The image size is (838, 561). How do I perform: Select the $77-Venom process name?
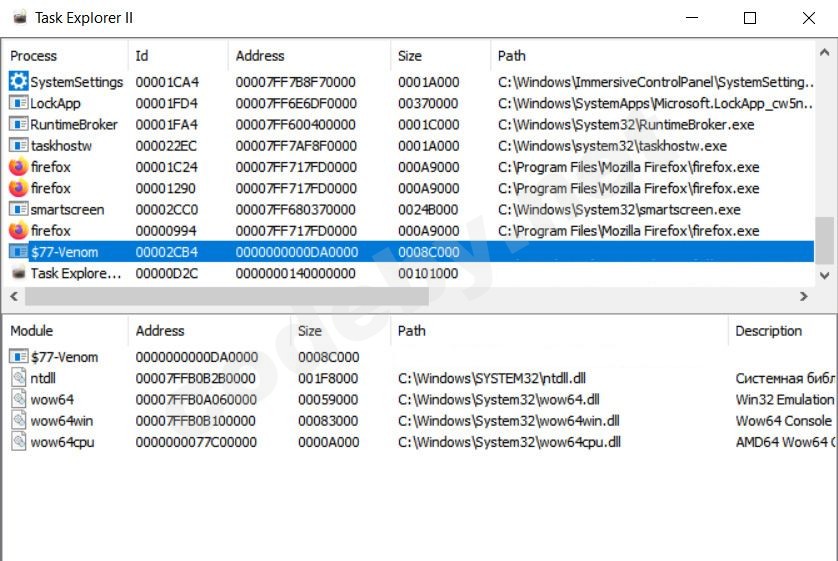[x=64, y=252]
